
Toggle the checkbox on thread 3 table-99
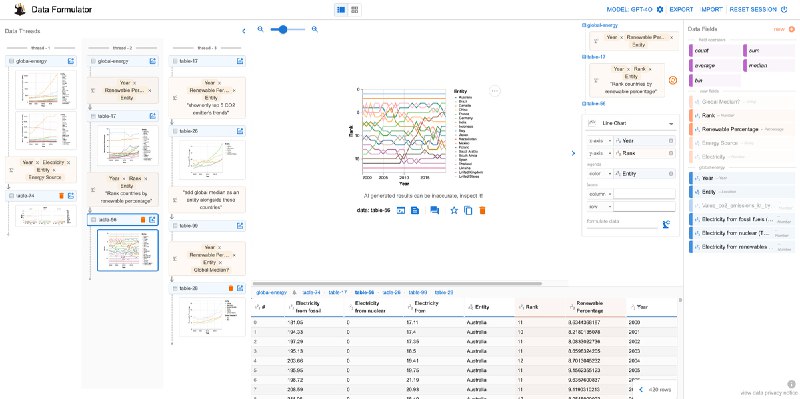(x=175, y=226)
